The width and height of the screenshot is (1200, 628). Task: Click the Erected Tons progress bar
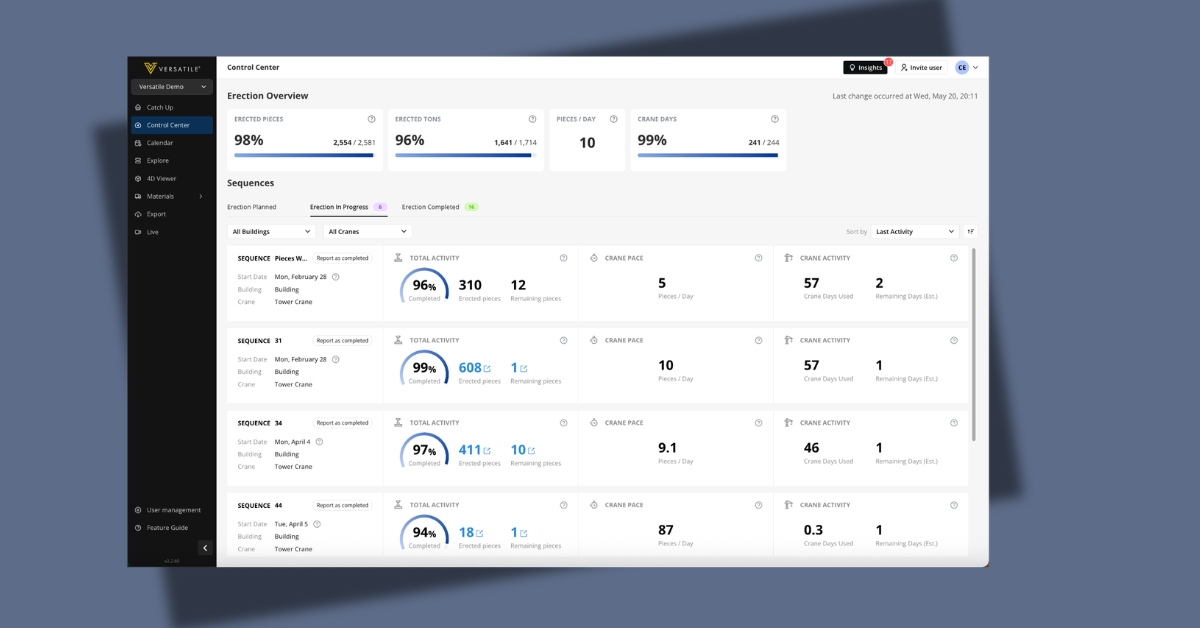click(466, 155)
